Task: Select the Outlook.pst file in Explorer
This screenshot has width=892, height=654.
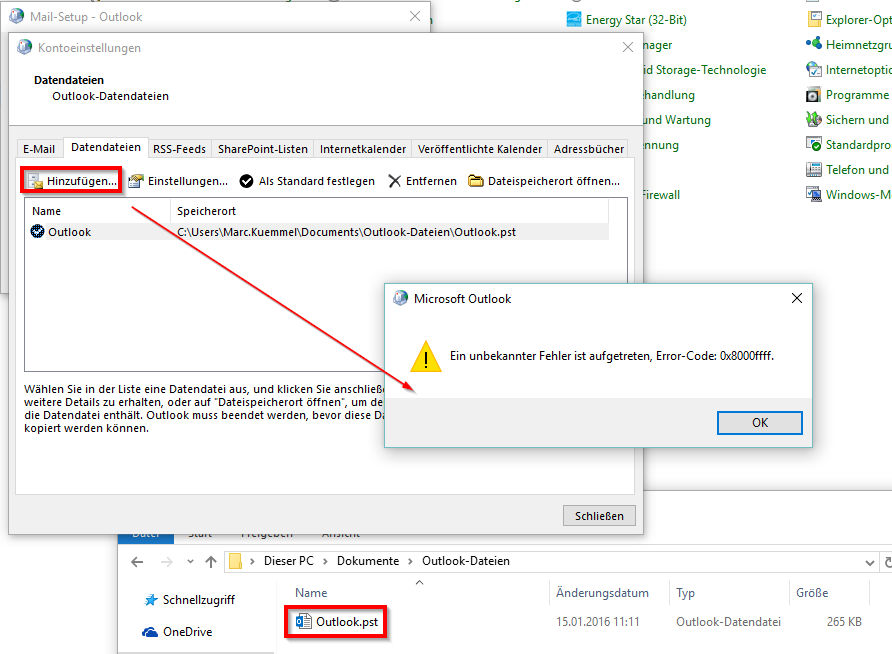Action: (346, 622)
